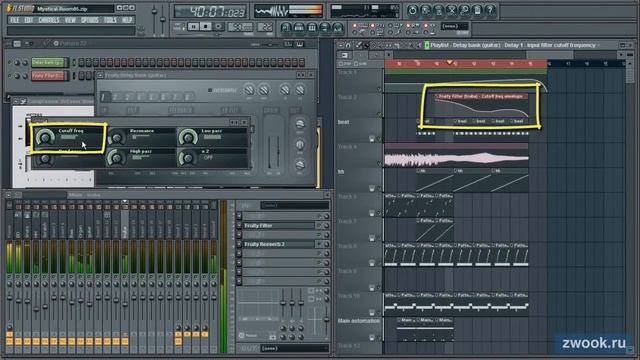This screenshot has height=360, width=640.
Task: Switch to bank 2 tab in Fruity Delay Bank
Action: 116,97
